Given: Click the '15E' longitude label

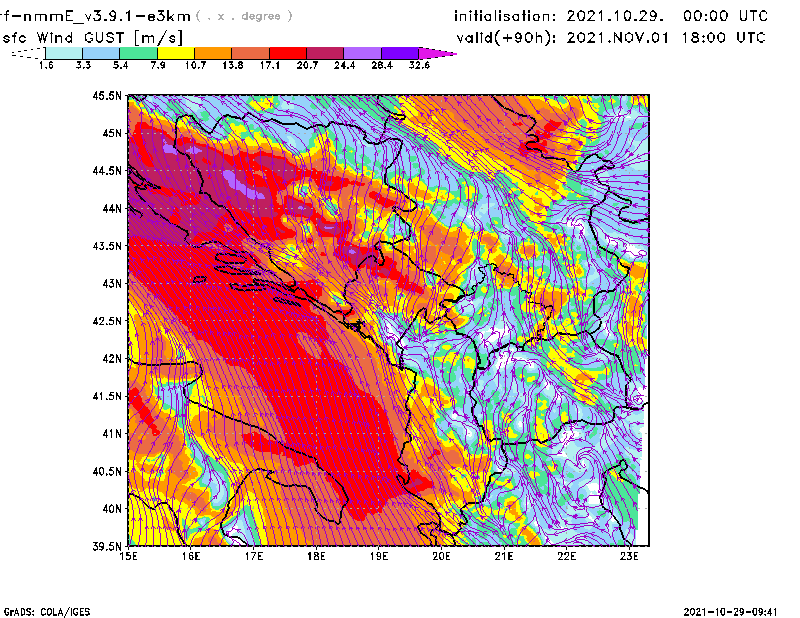Looking at the screenshot, I should 128,556.
